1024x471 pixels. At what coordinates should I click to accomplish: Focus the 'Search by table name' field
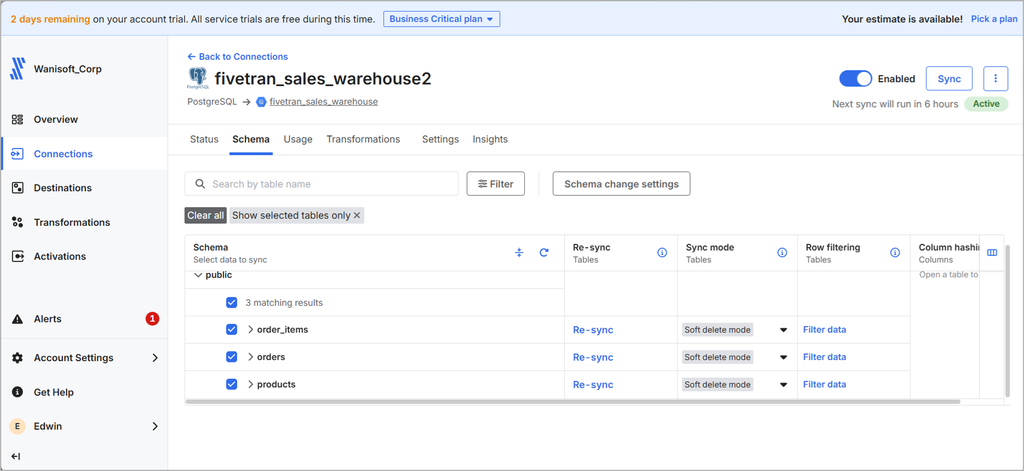(321, 184)
